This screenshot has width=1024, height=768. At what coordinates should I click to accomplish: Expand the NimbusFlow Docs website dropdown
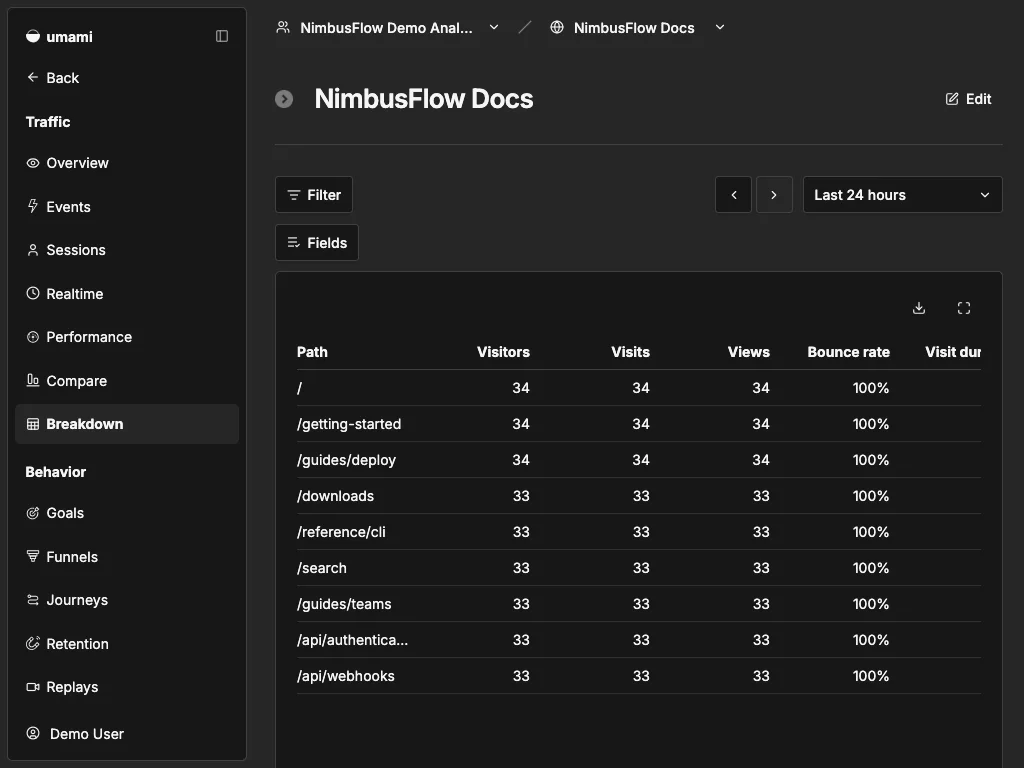click(720, 27)
